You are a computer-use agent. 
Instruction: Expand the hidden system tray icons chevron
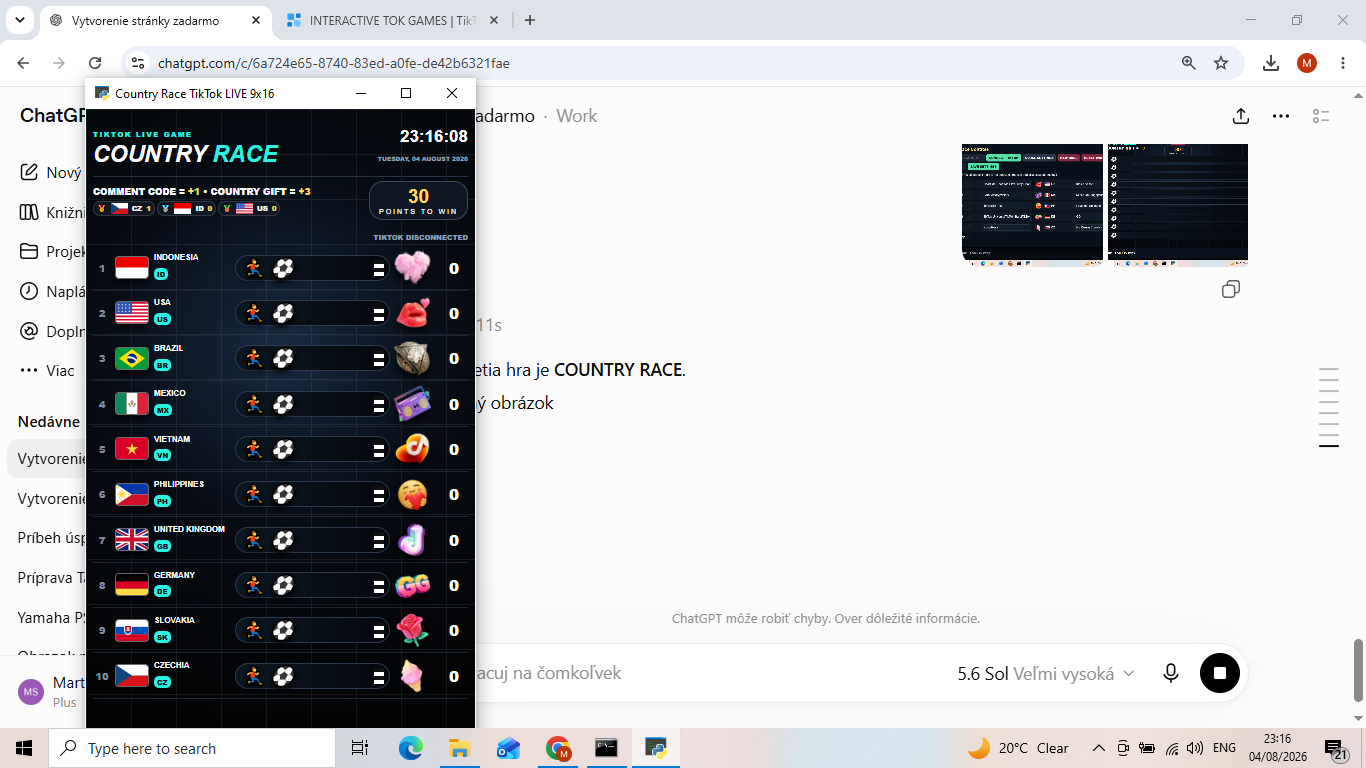point(1098,748)
